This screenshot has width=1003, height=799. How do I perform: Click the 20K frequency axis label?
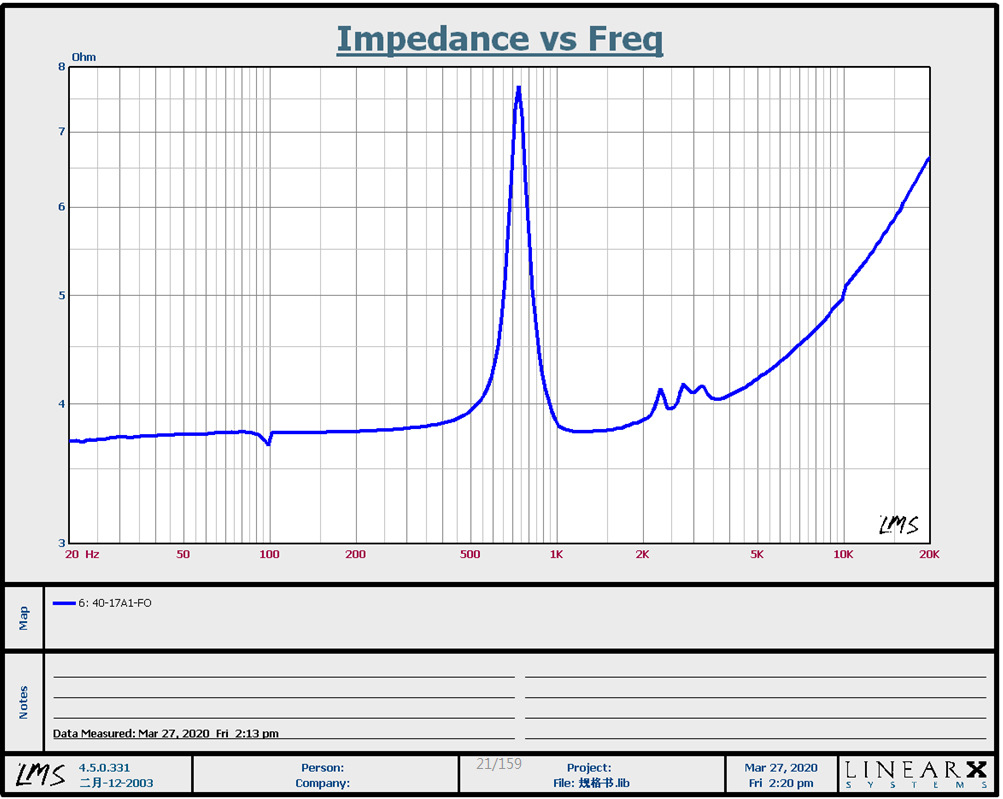coord(929,554)
